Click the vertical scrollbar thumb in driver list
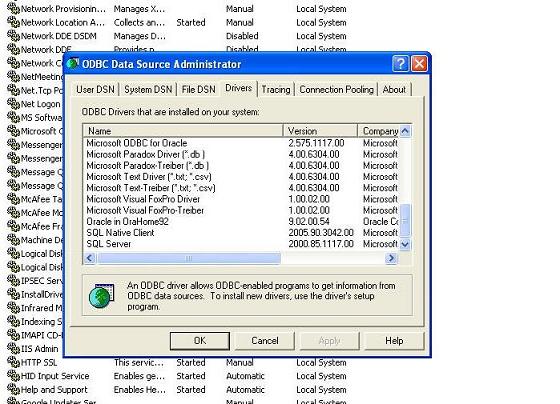 pyautogui.click(x=405, y=220)
